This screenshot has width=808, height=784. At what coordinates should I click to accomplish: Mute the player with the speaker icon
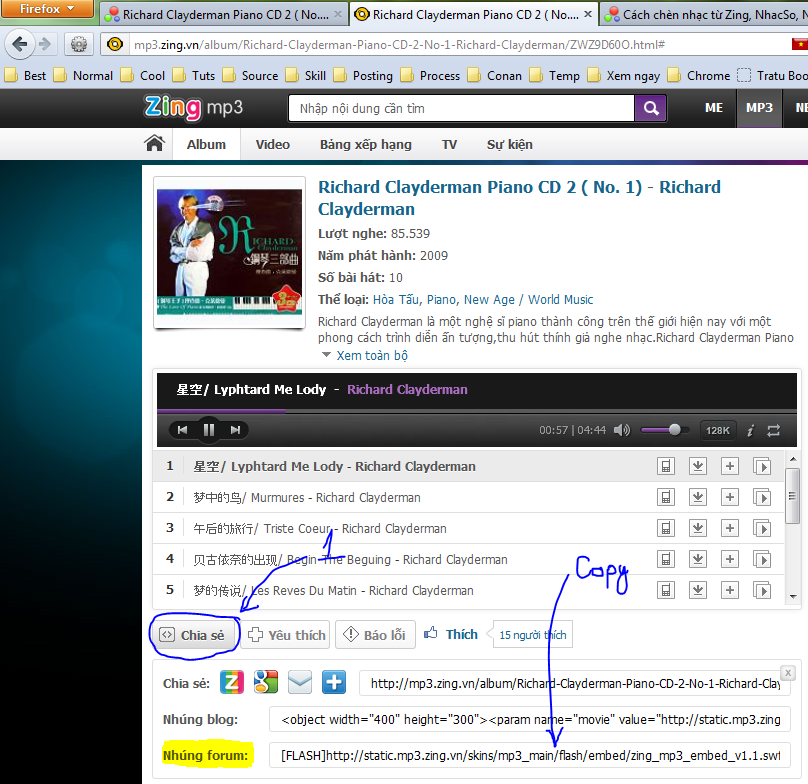tap(622, 430)
